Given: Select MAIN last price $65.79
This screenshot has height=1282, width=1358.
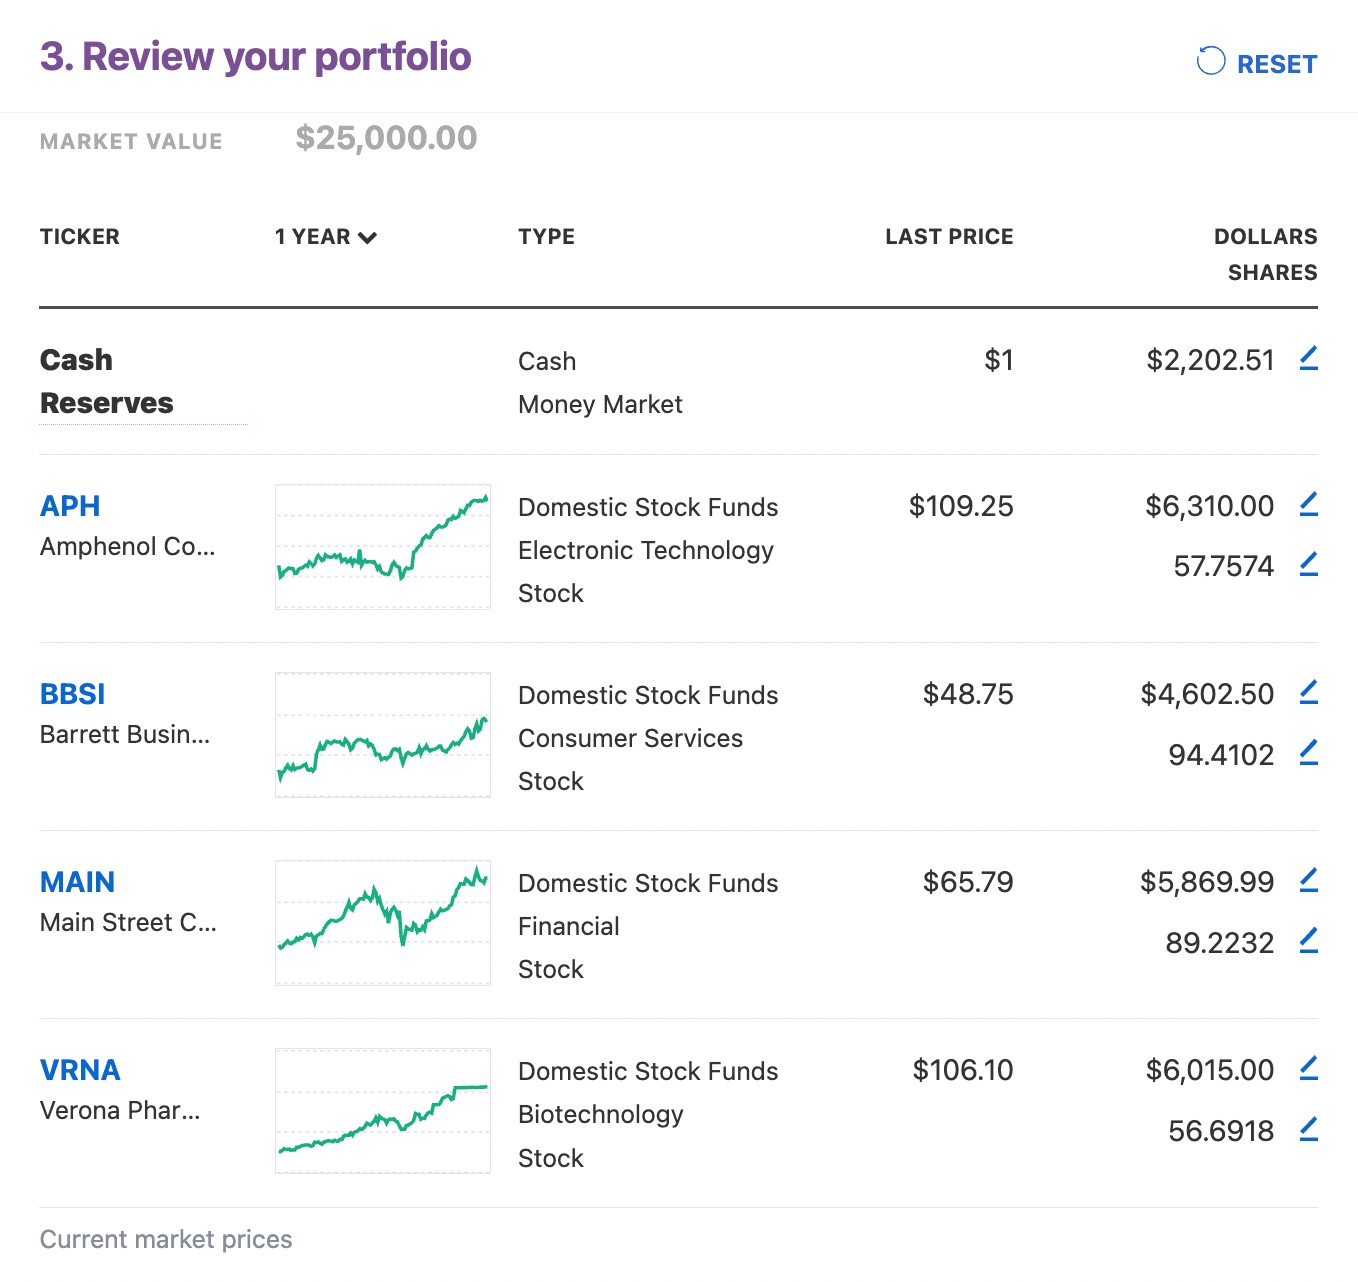Looking at the screenshot, I should pyautogui.click(x=968, y=882).
